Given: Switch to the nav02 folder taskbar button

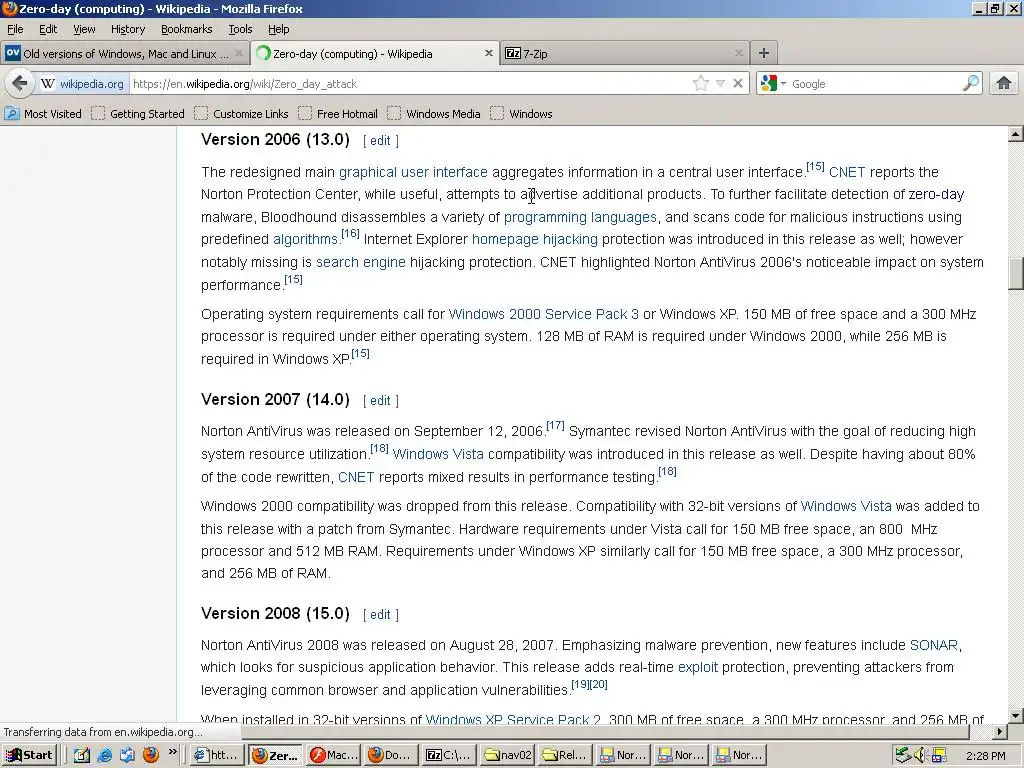Looking at the screenshot, I should click(x=507, y=755).
